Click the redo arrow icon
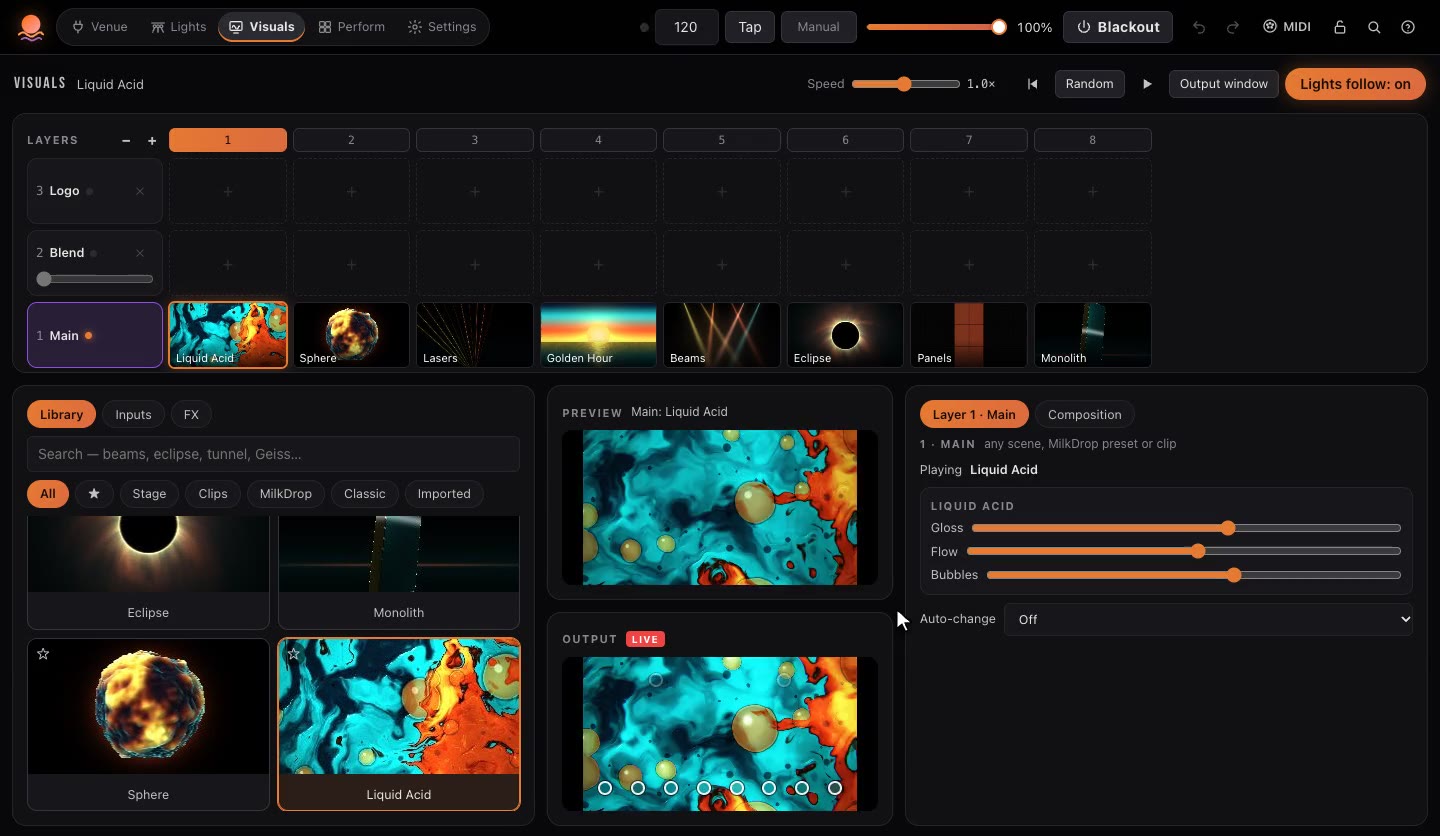The image size is (1440, 836). pos(1233,27)
